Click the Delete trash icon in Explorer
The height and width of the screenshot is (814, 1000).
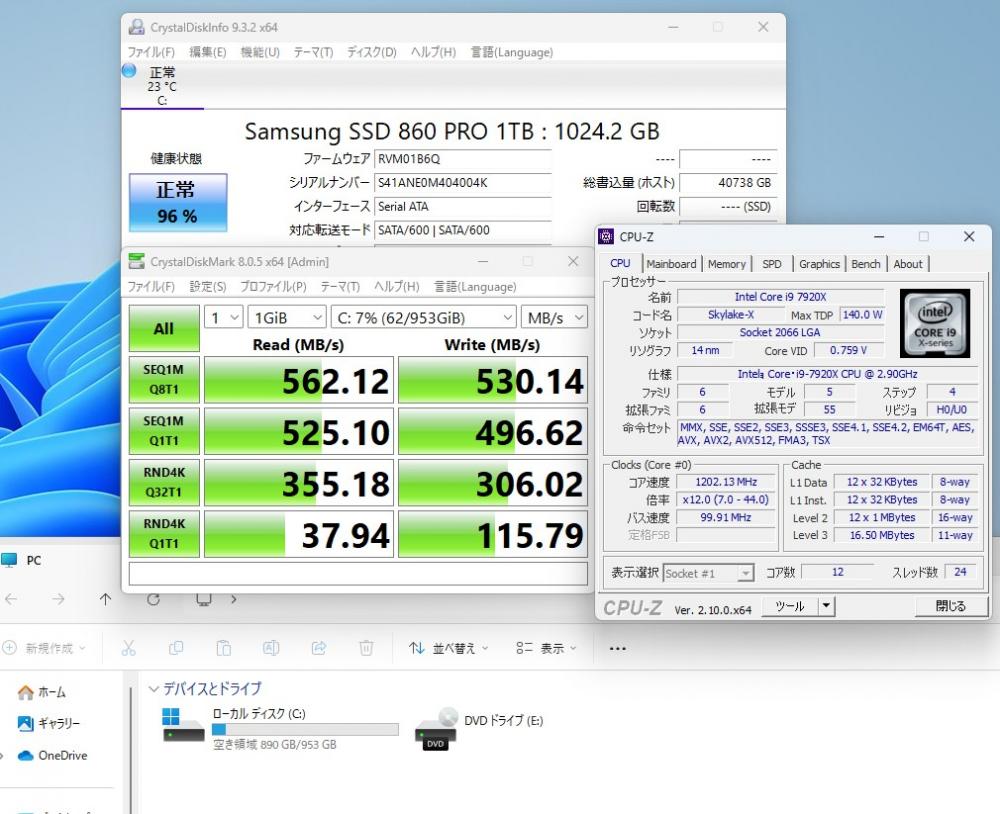(x=366, y=648)
